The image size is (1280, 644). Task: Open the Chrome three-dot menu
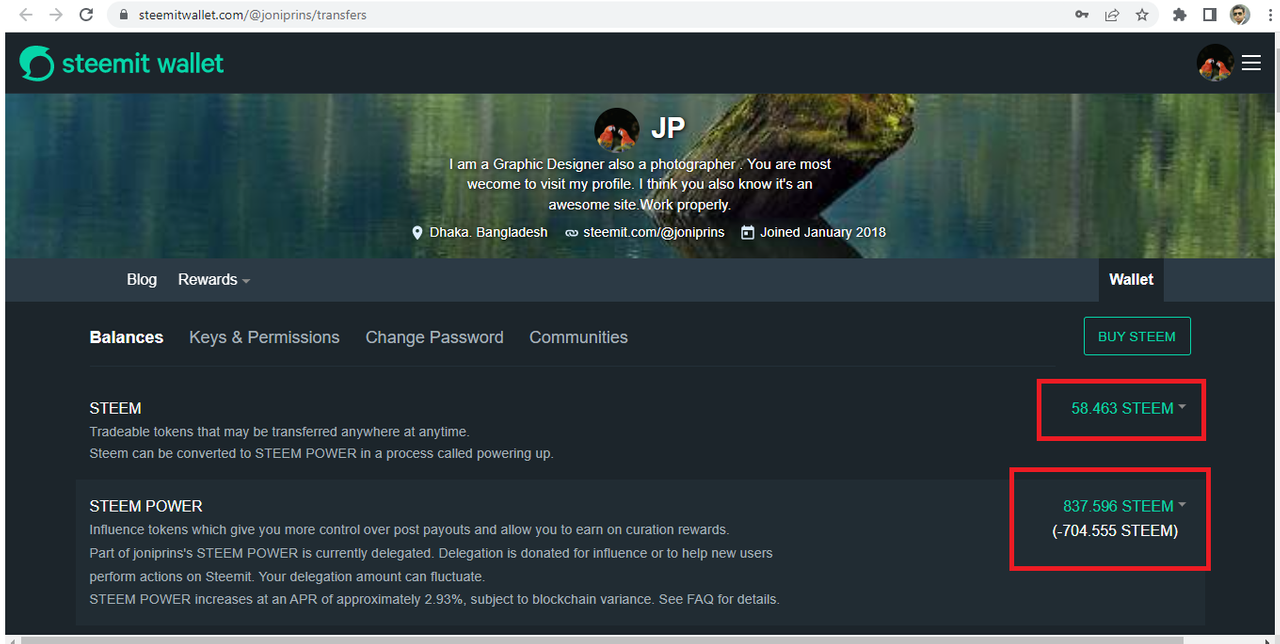pyautogui.click(x=1268, y=15)
